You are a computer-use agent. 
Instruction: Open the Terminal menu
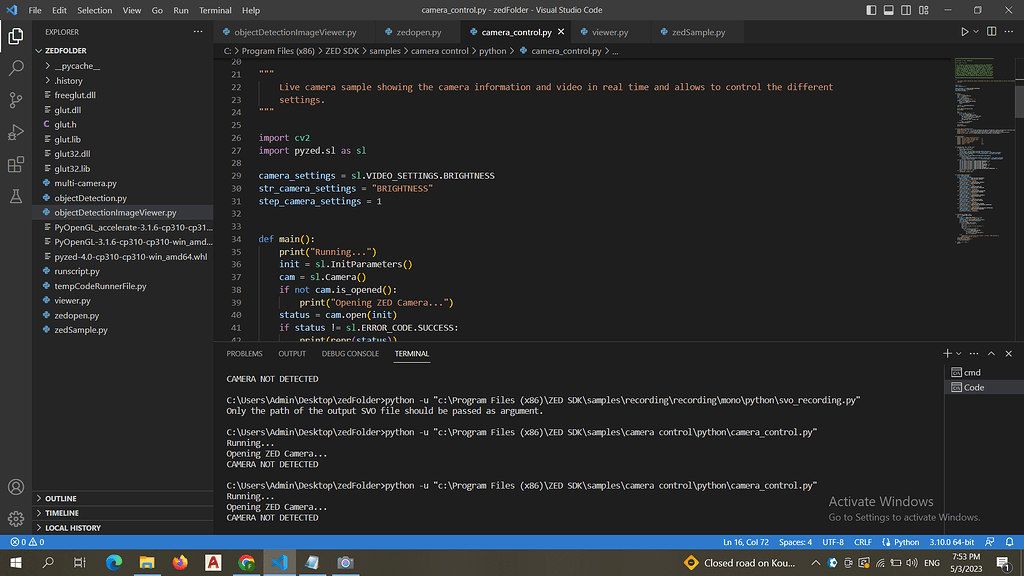click(x=215, y=10)
